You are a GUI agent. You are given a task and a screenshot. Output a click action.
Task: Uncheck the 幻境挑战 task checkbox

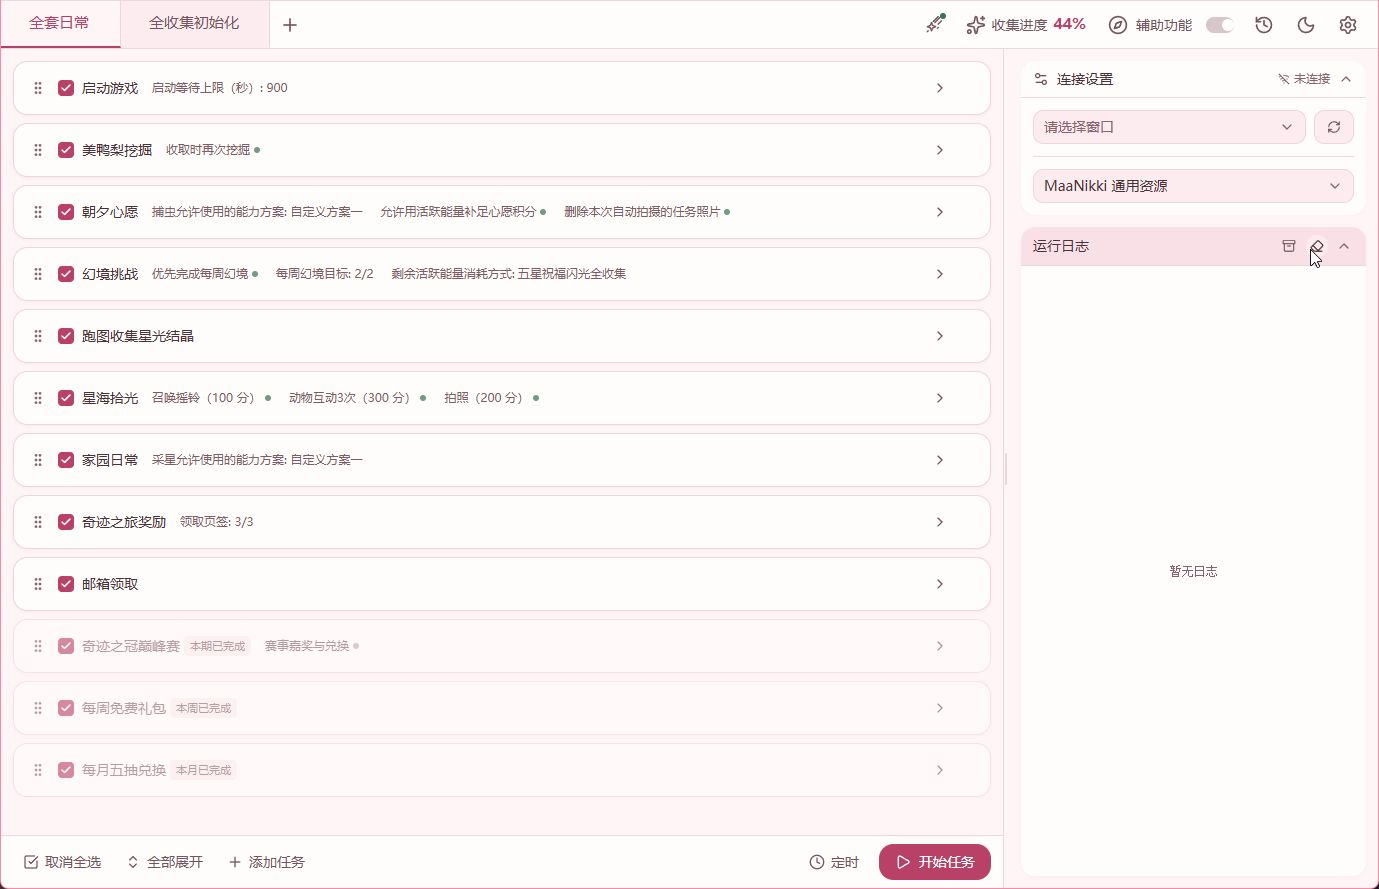[66, 274]
